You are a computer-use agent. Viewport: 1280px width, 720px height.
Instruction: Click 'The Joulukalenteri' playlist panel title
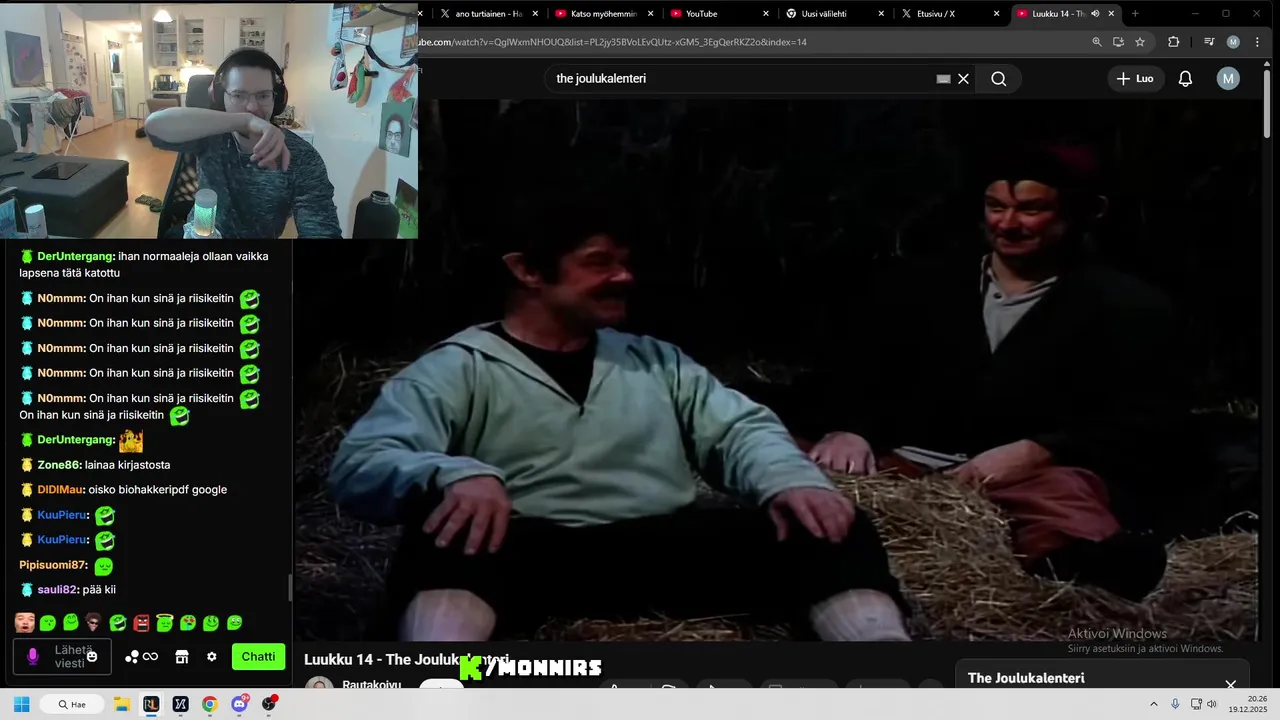1026,678
